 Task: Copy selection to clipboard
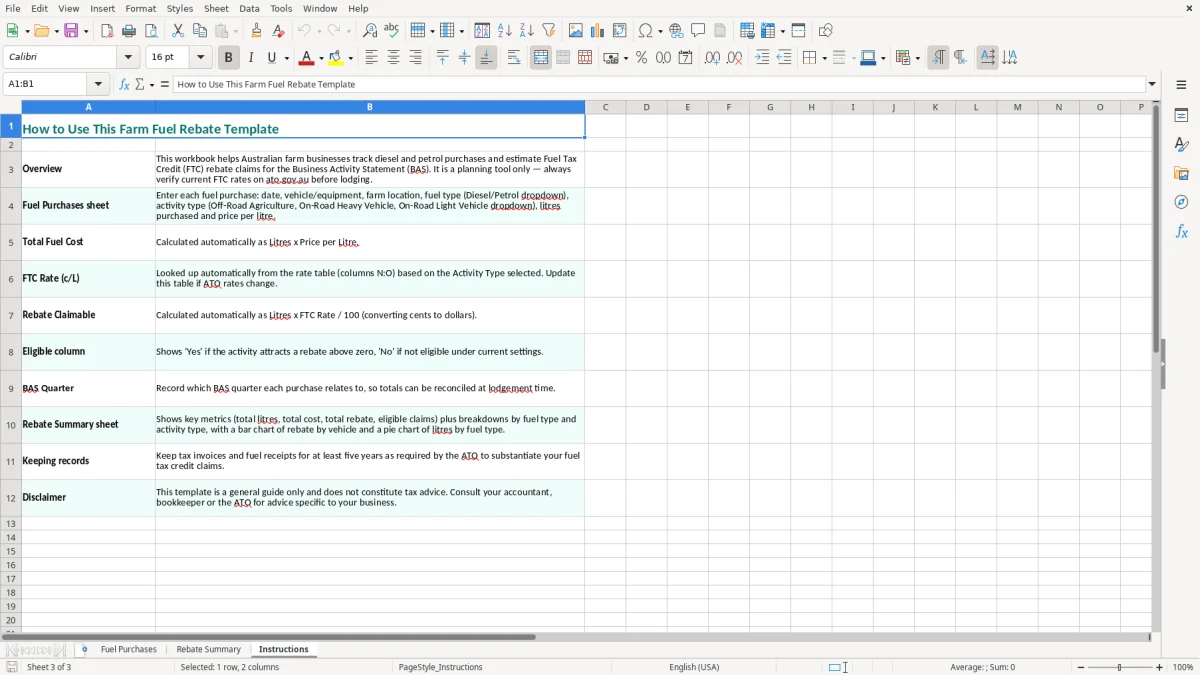click(200, 31)
